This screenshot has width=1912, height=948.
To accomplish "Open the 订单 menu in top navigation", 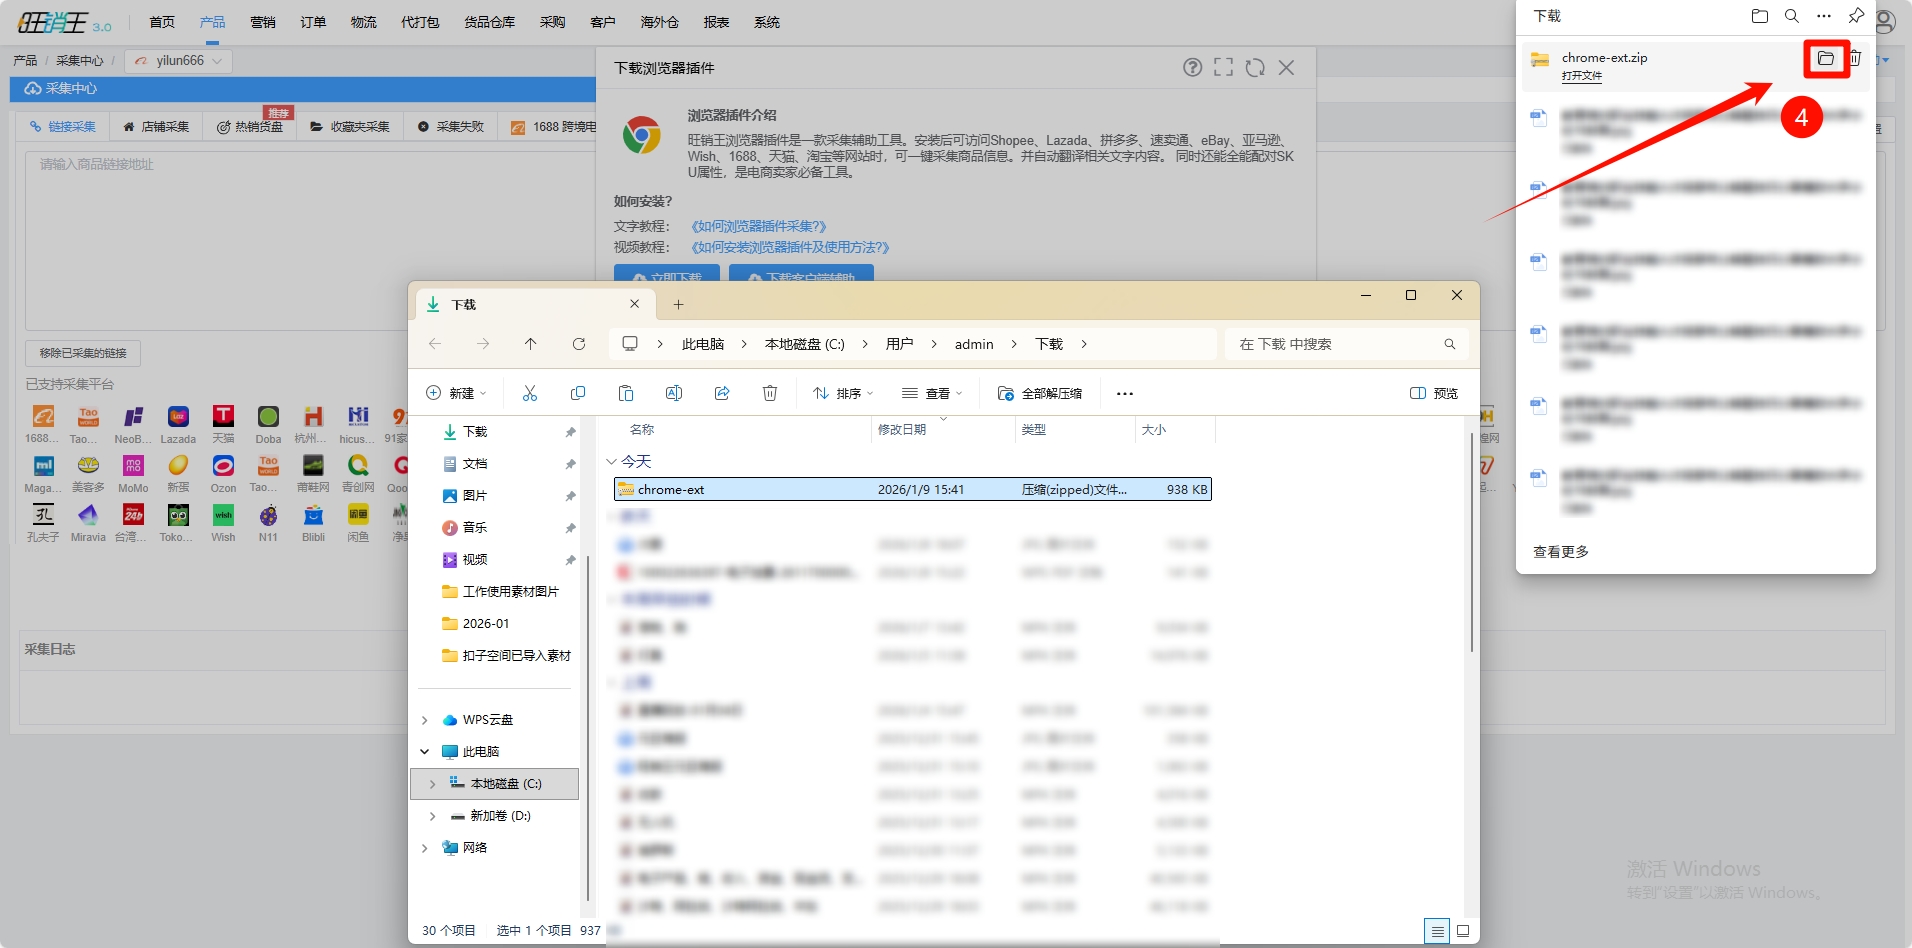I will point(313,22).
